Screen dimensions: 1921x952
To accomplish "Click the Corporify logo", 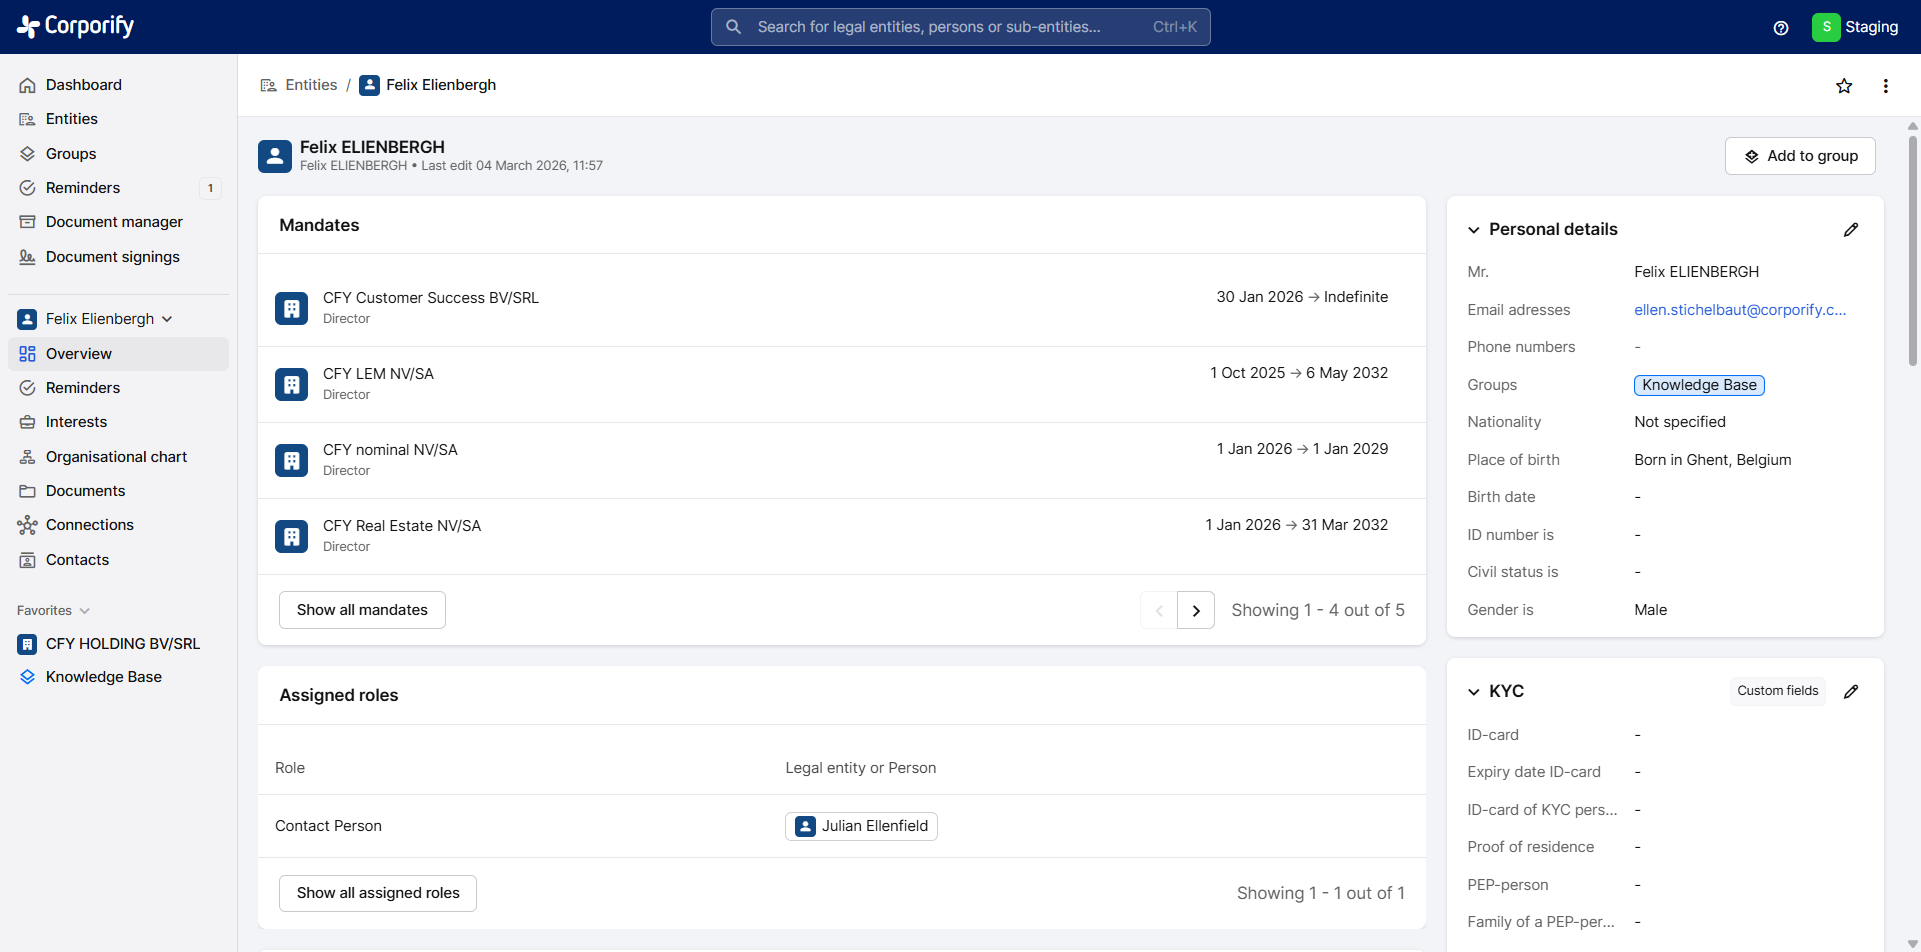I will tap(76, 26).
